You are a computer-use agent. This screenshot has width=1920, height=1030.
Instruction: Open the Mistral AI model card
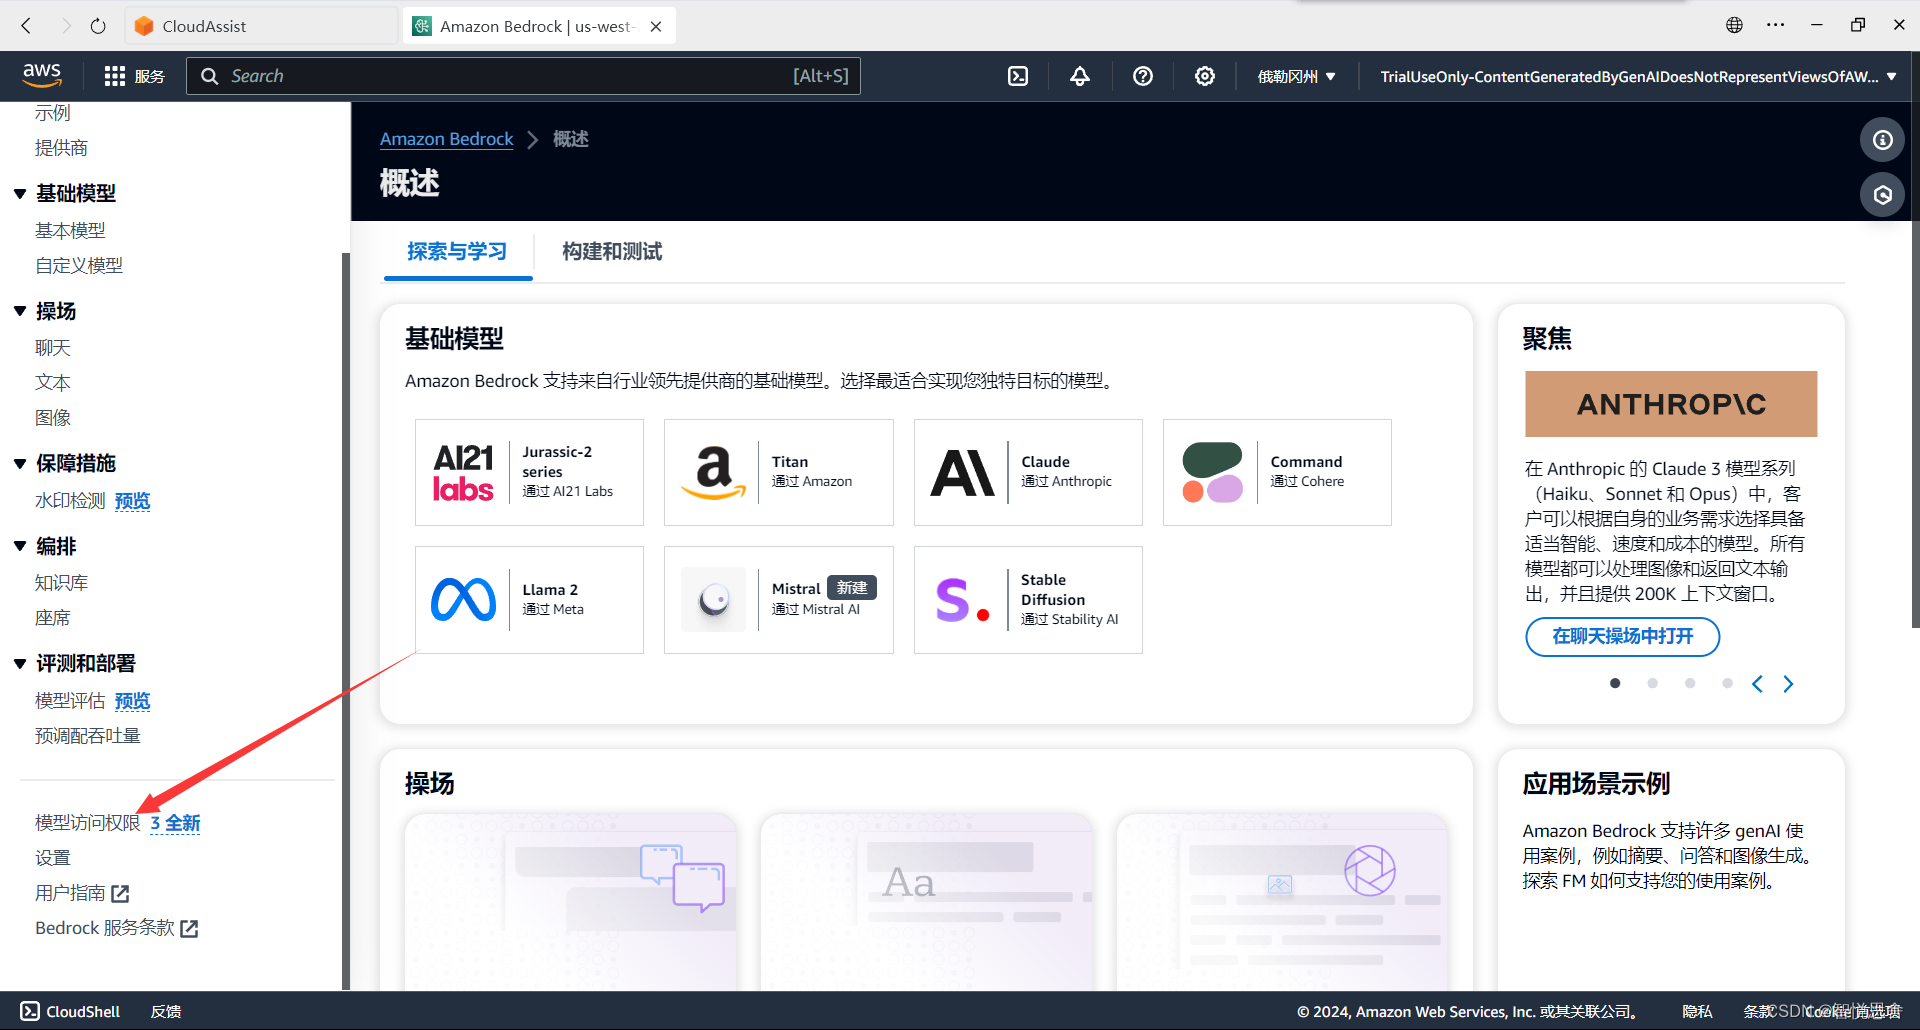[x=778, y=600]
